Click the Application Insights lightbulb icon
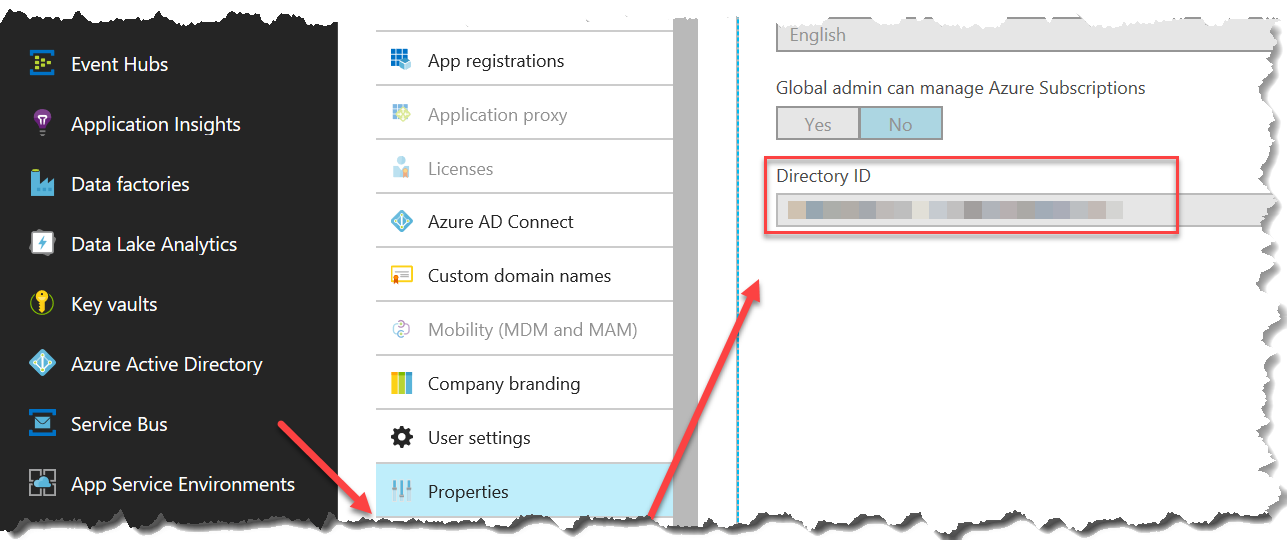The width and height of the screenshot is (1287, 540). coord(42,124)
